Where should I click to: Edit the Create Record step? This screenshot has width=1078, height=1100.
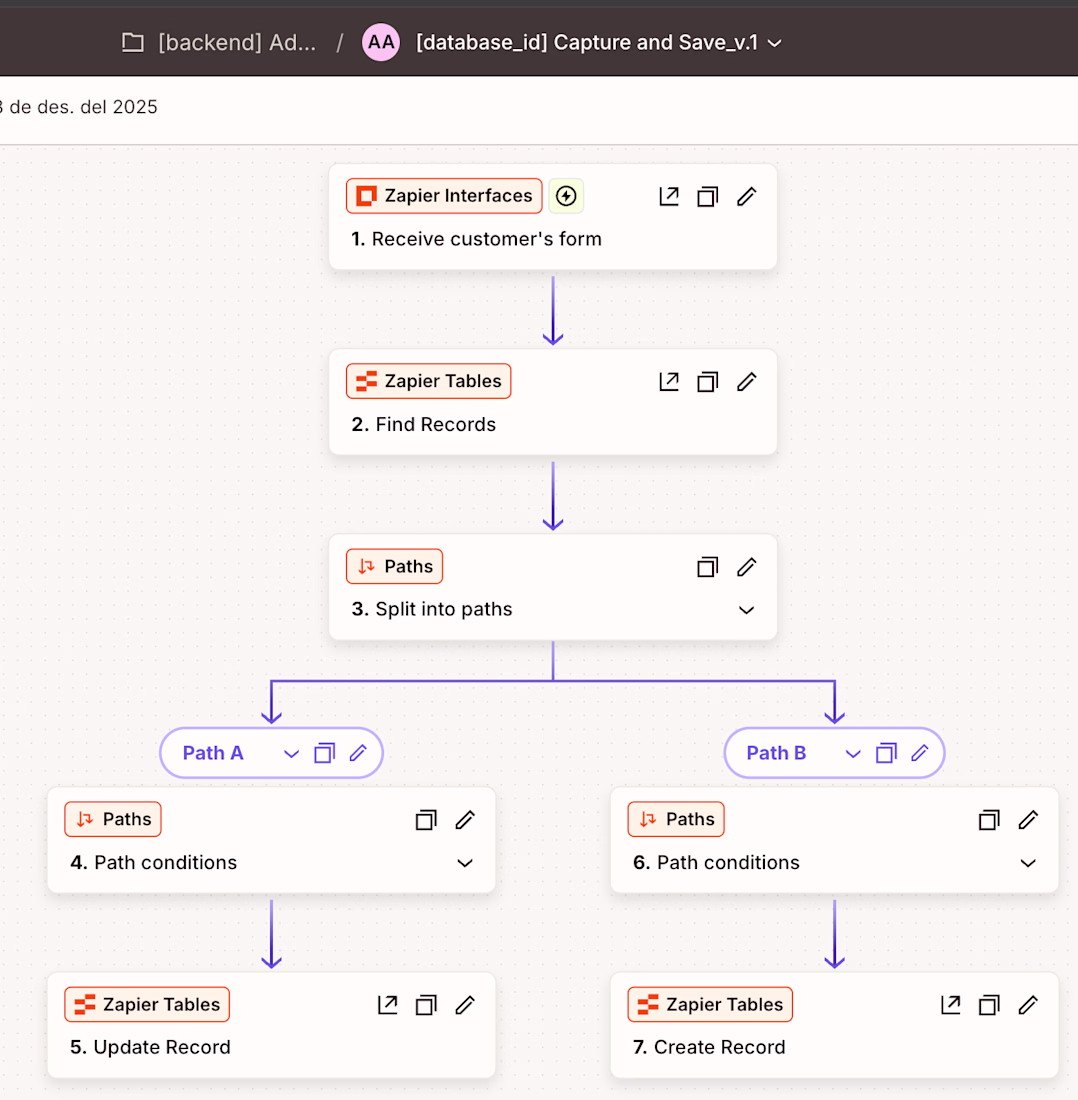tap(1028, 1005)
